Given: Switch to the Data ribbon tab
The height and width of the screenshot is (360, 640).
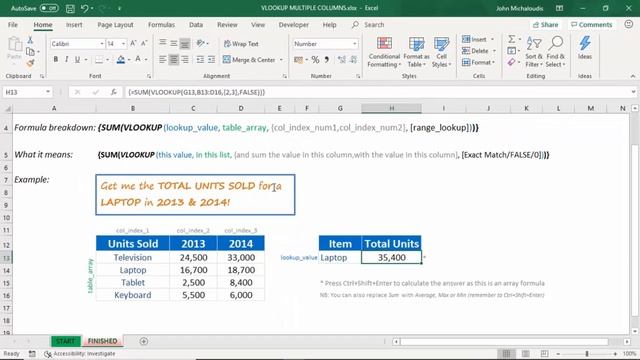Looking at the screenshot, I should coord(196,24).
